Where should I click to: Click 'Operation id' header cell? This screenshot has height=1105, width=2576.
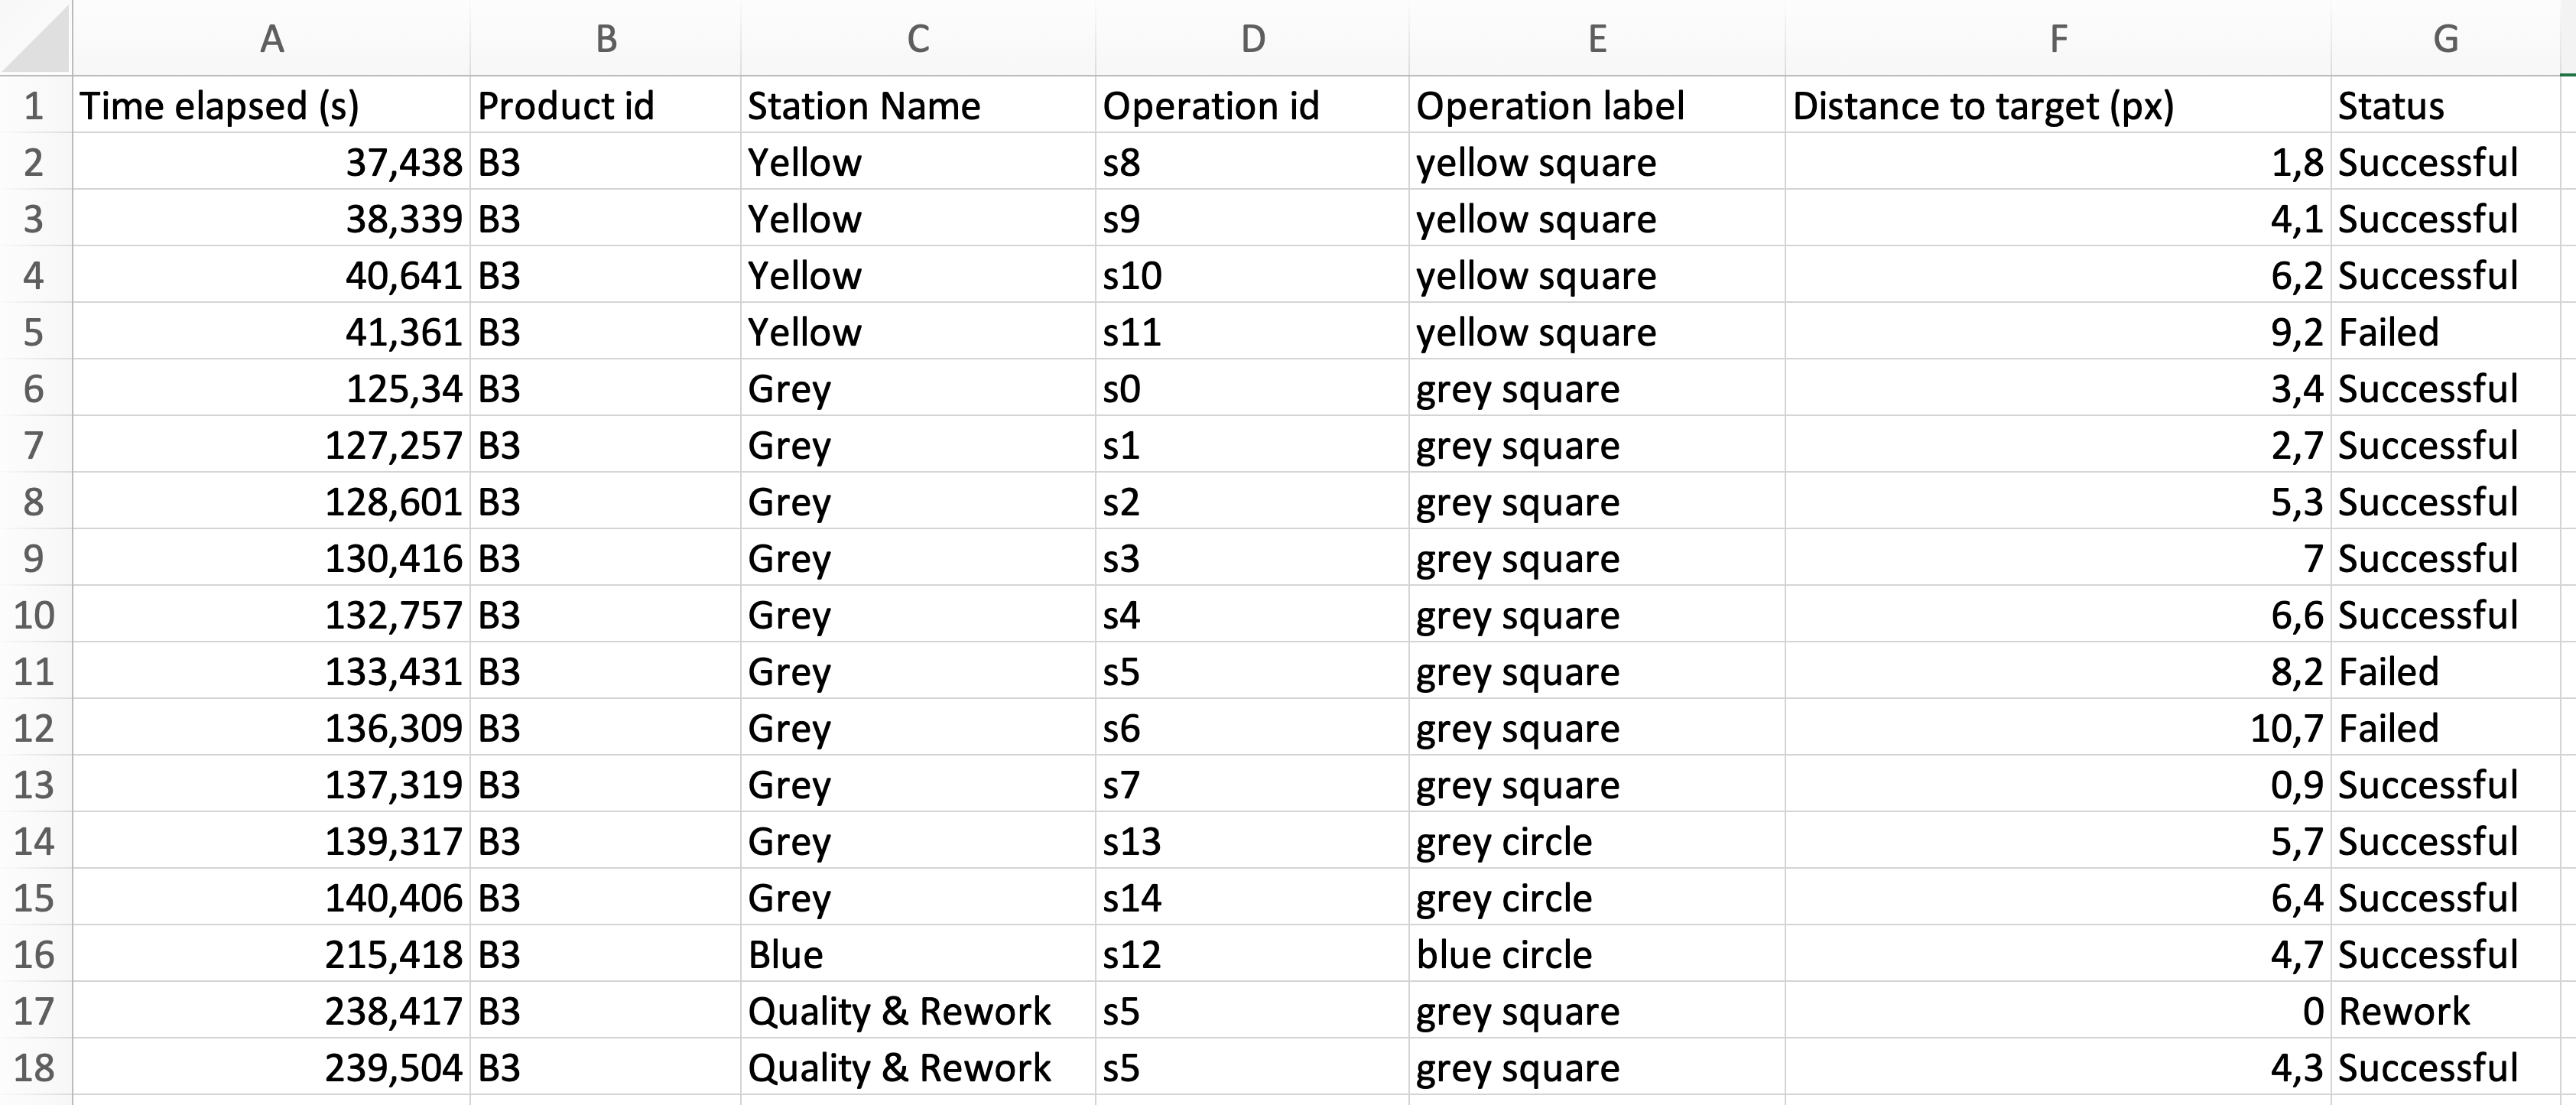point(1252,105)
